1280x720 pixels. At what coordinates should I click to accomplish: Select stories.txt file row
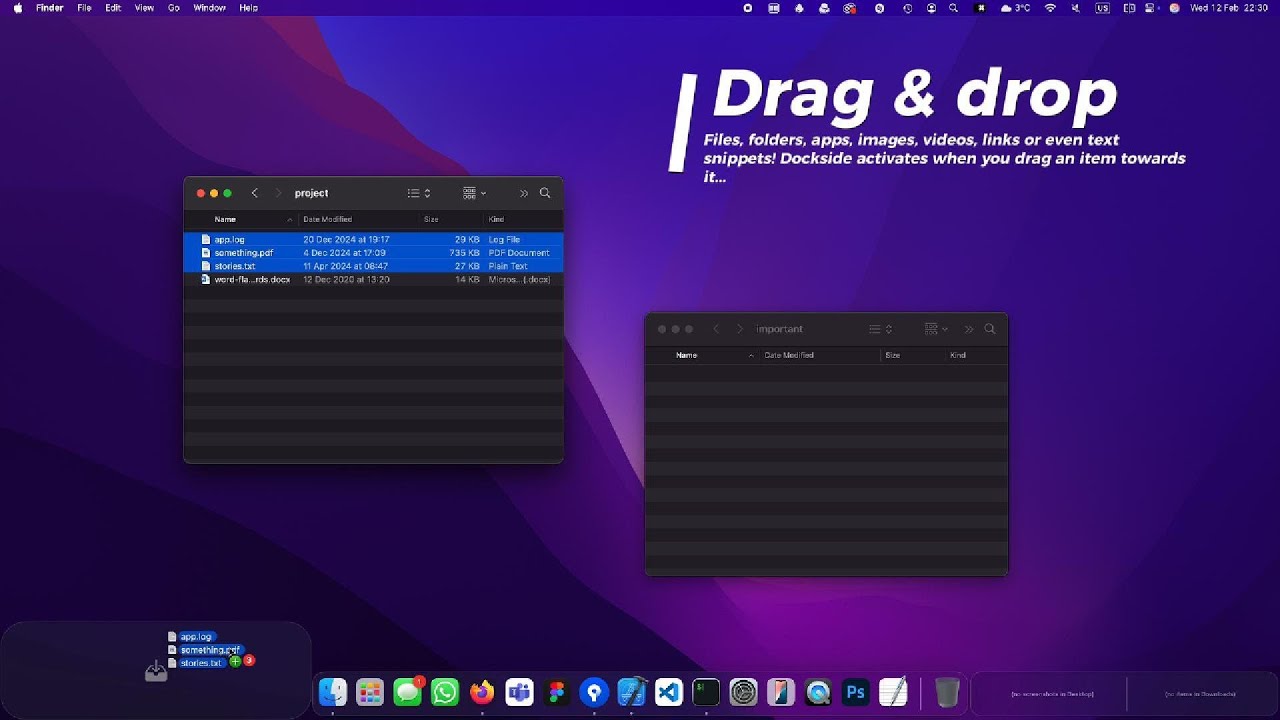click(x=373, y=266)
